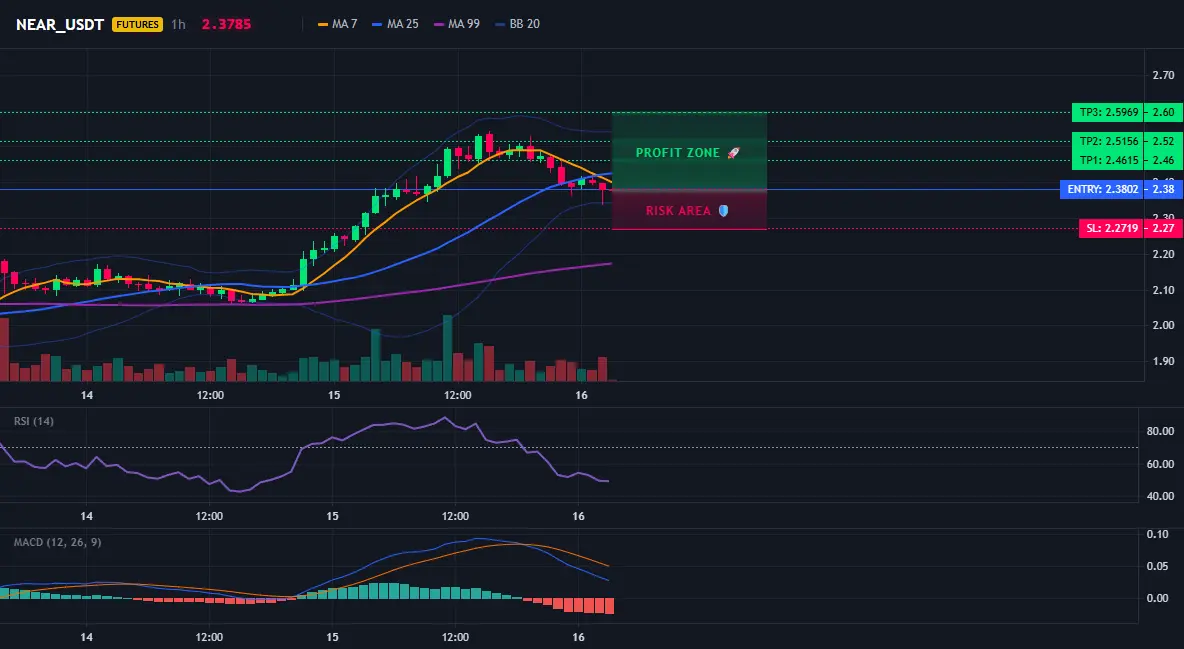Click the RISK AREA text
1184x649 pixels.
[678, 211]
